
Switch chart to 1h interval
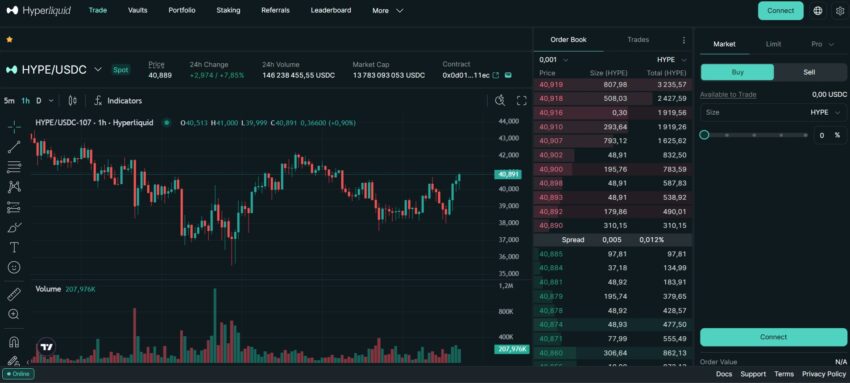[25, 101]
